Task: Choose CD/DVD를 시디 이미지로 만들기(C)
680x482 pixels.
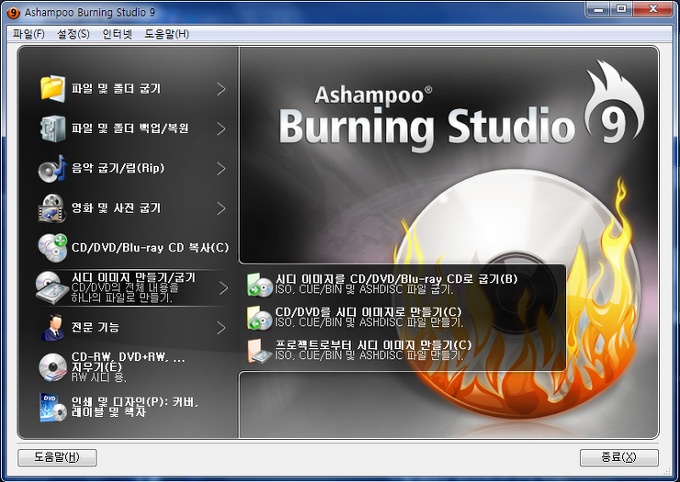Action: pyautogui.click(x=368, y=312)
